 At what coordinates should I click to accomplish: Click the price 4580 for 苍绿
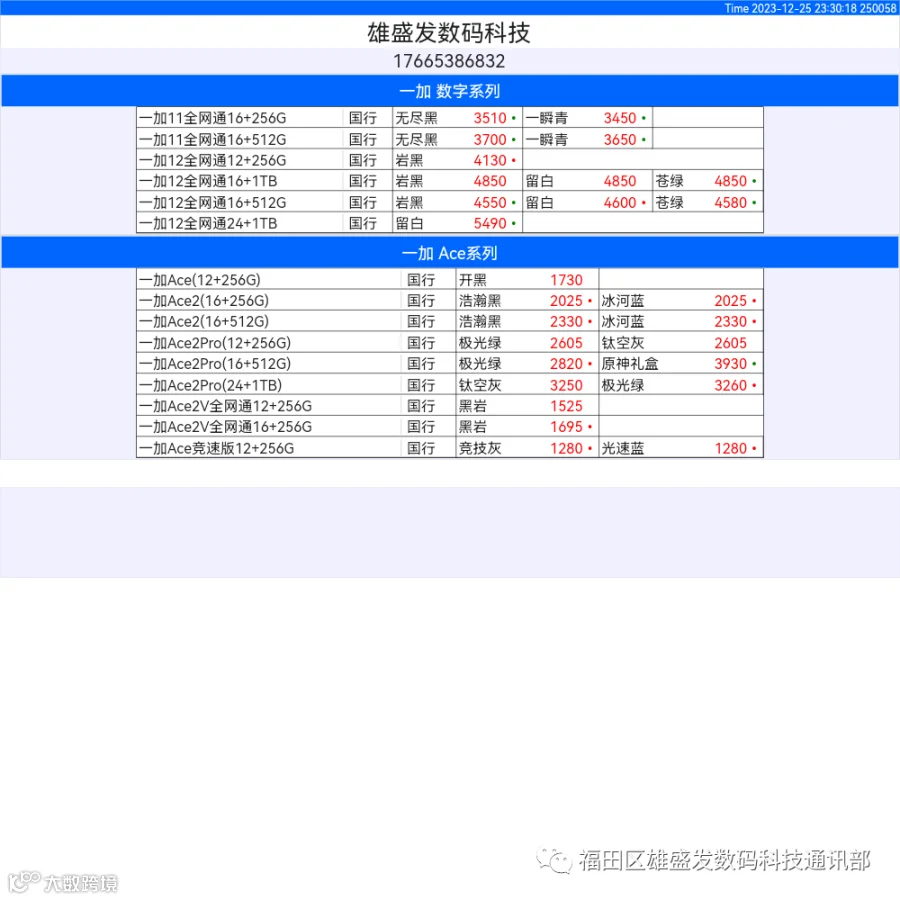point(731,203)
